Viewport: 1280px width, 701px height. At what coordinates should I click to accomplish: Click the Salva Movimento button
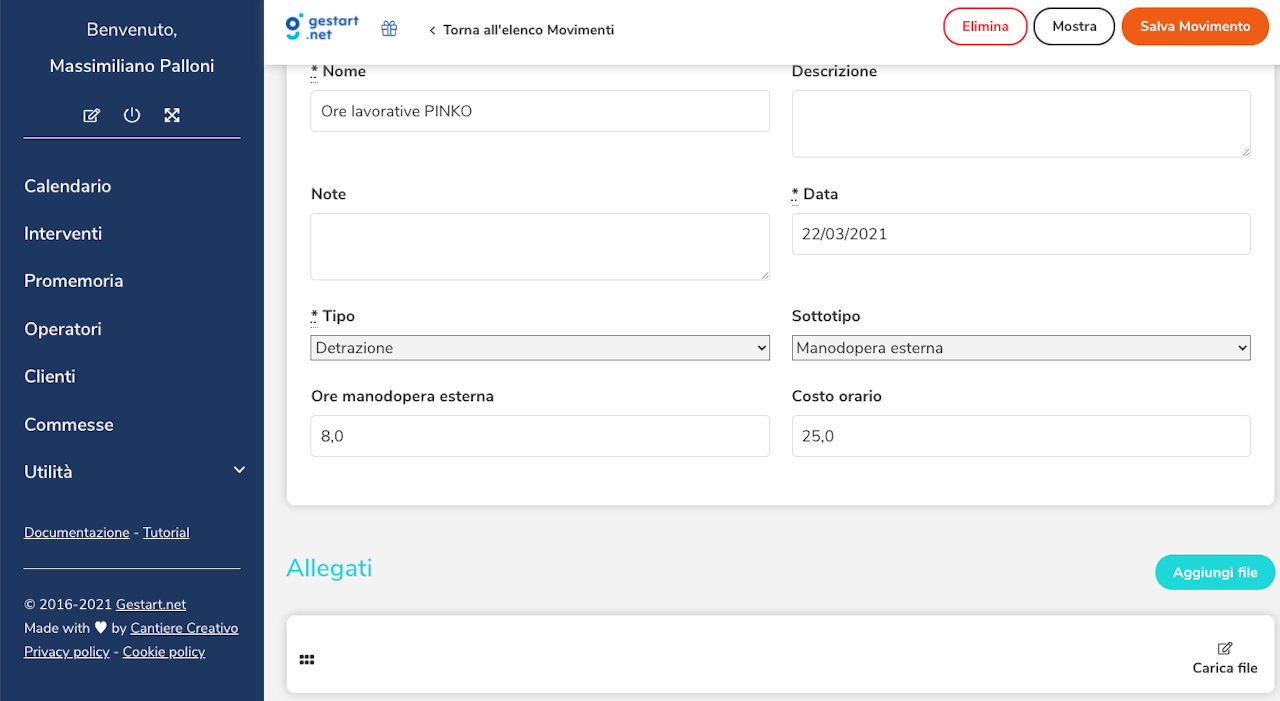[1195, 27]
